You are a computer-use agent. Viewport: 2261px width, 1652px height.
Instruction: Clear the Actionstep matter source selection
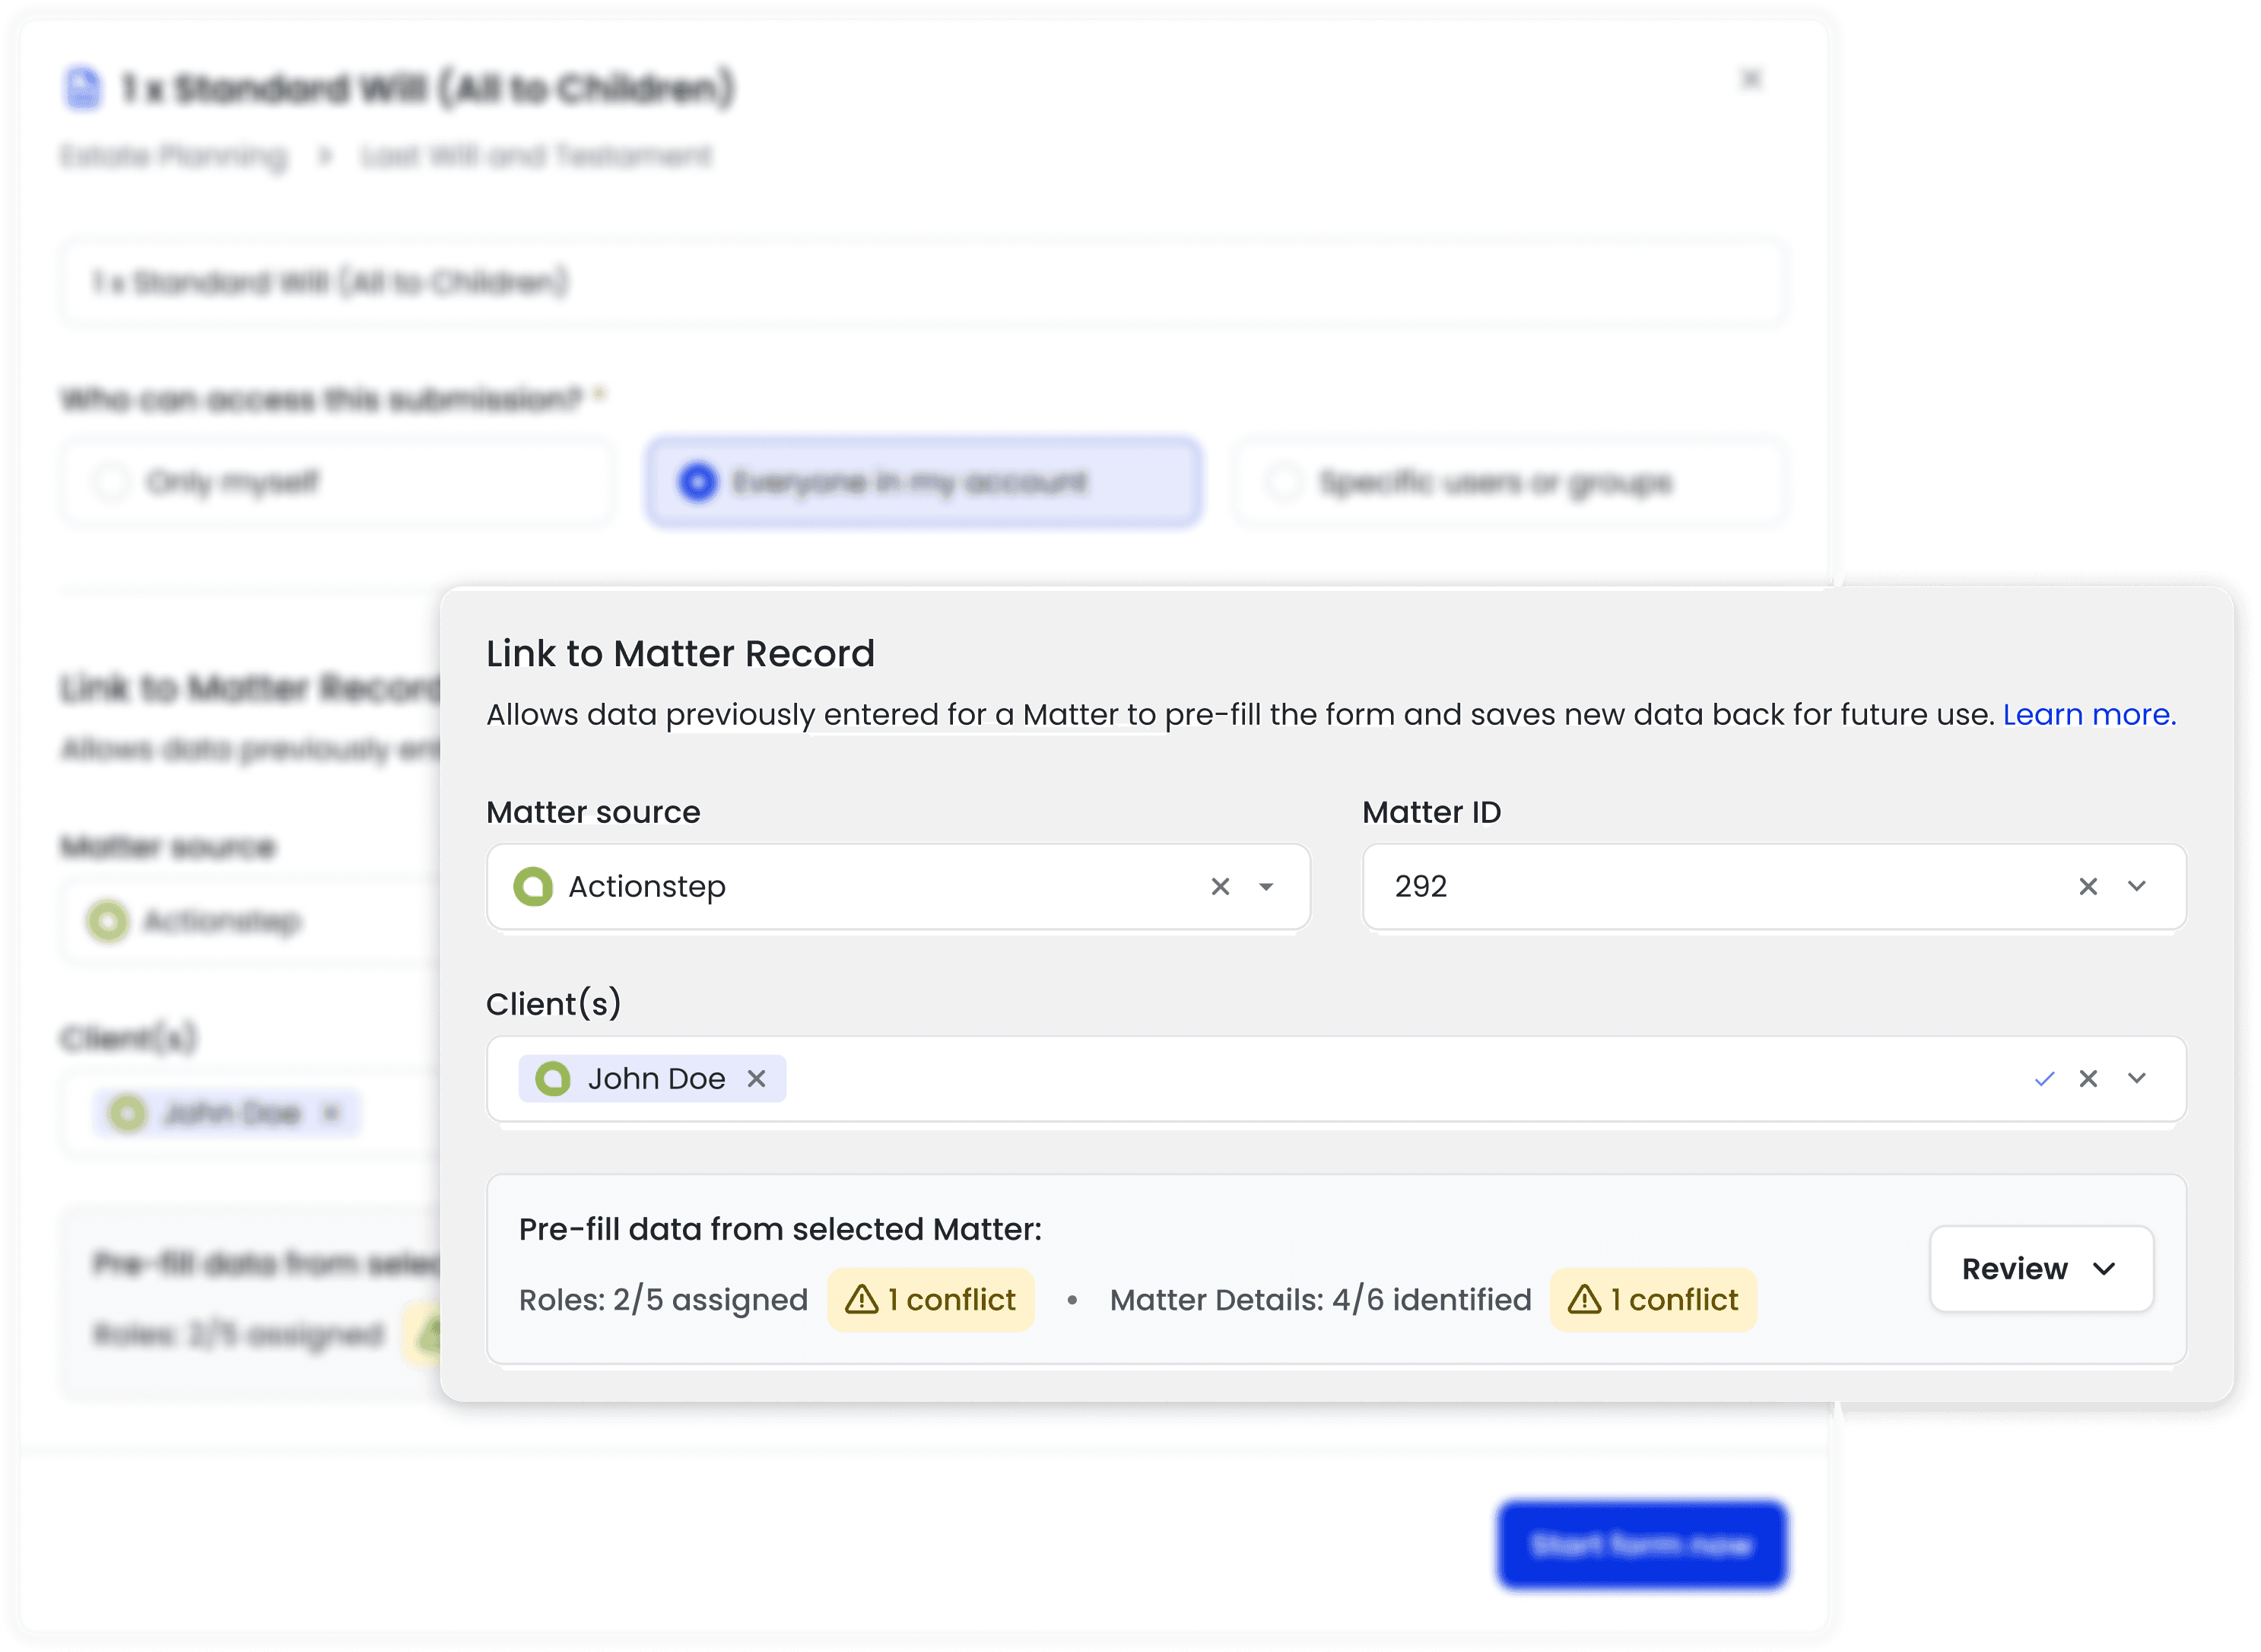[x=1220, y=887]
